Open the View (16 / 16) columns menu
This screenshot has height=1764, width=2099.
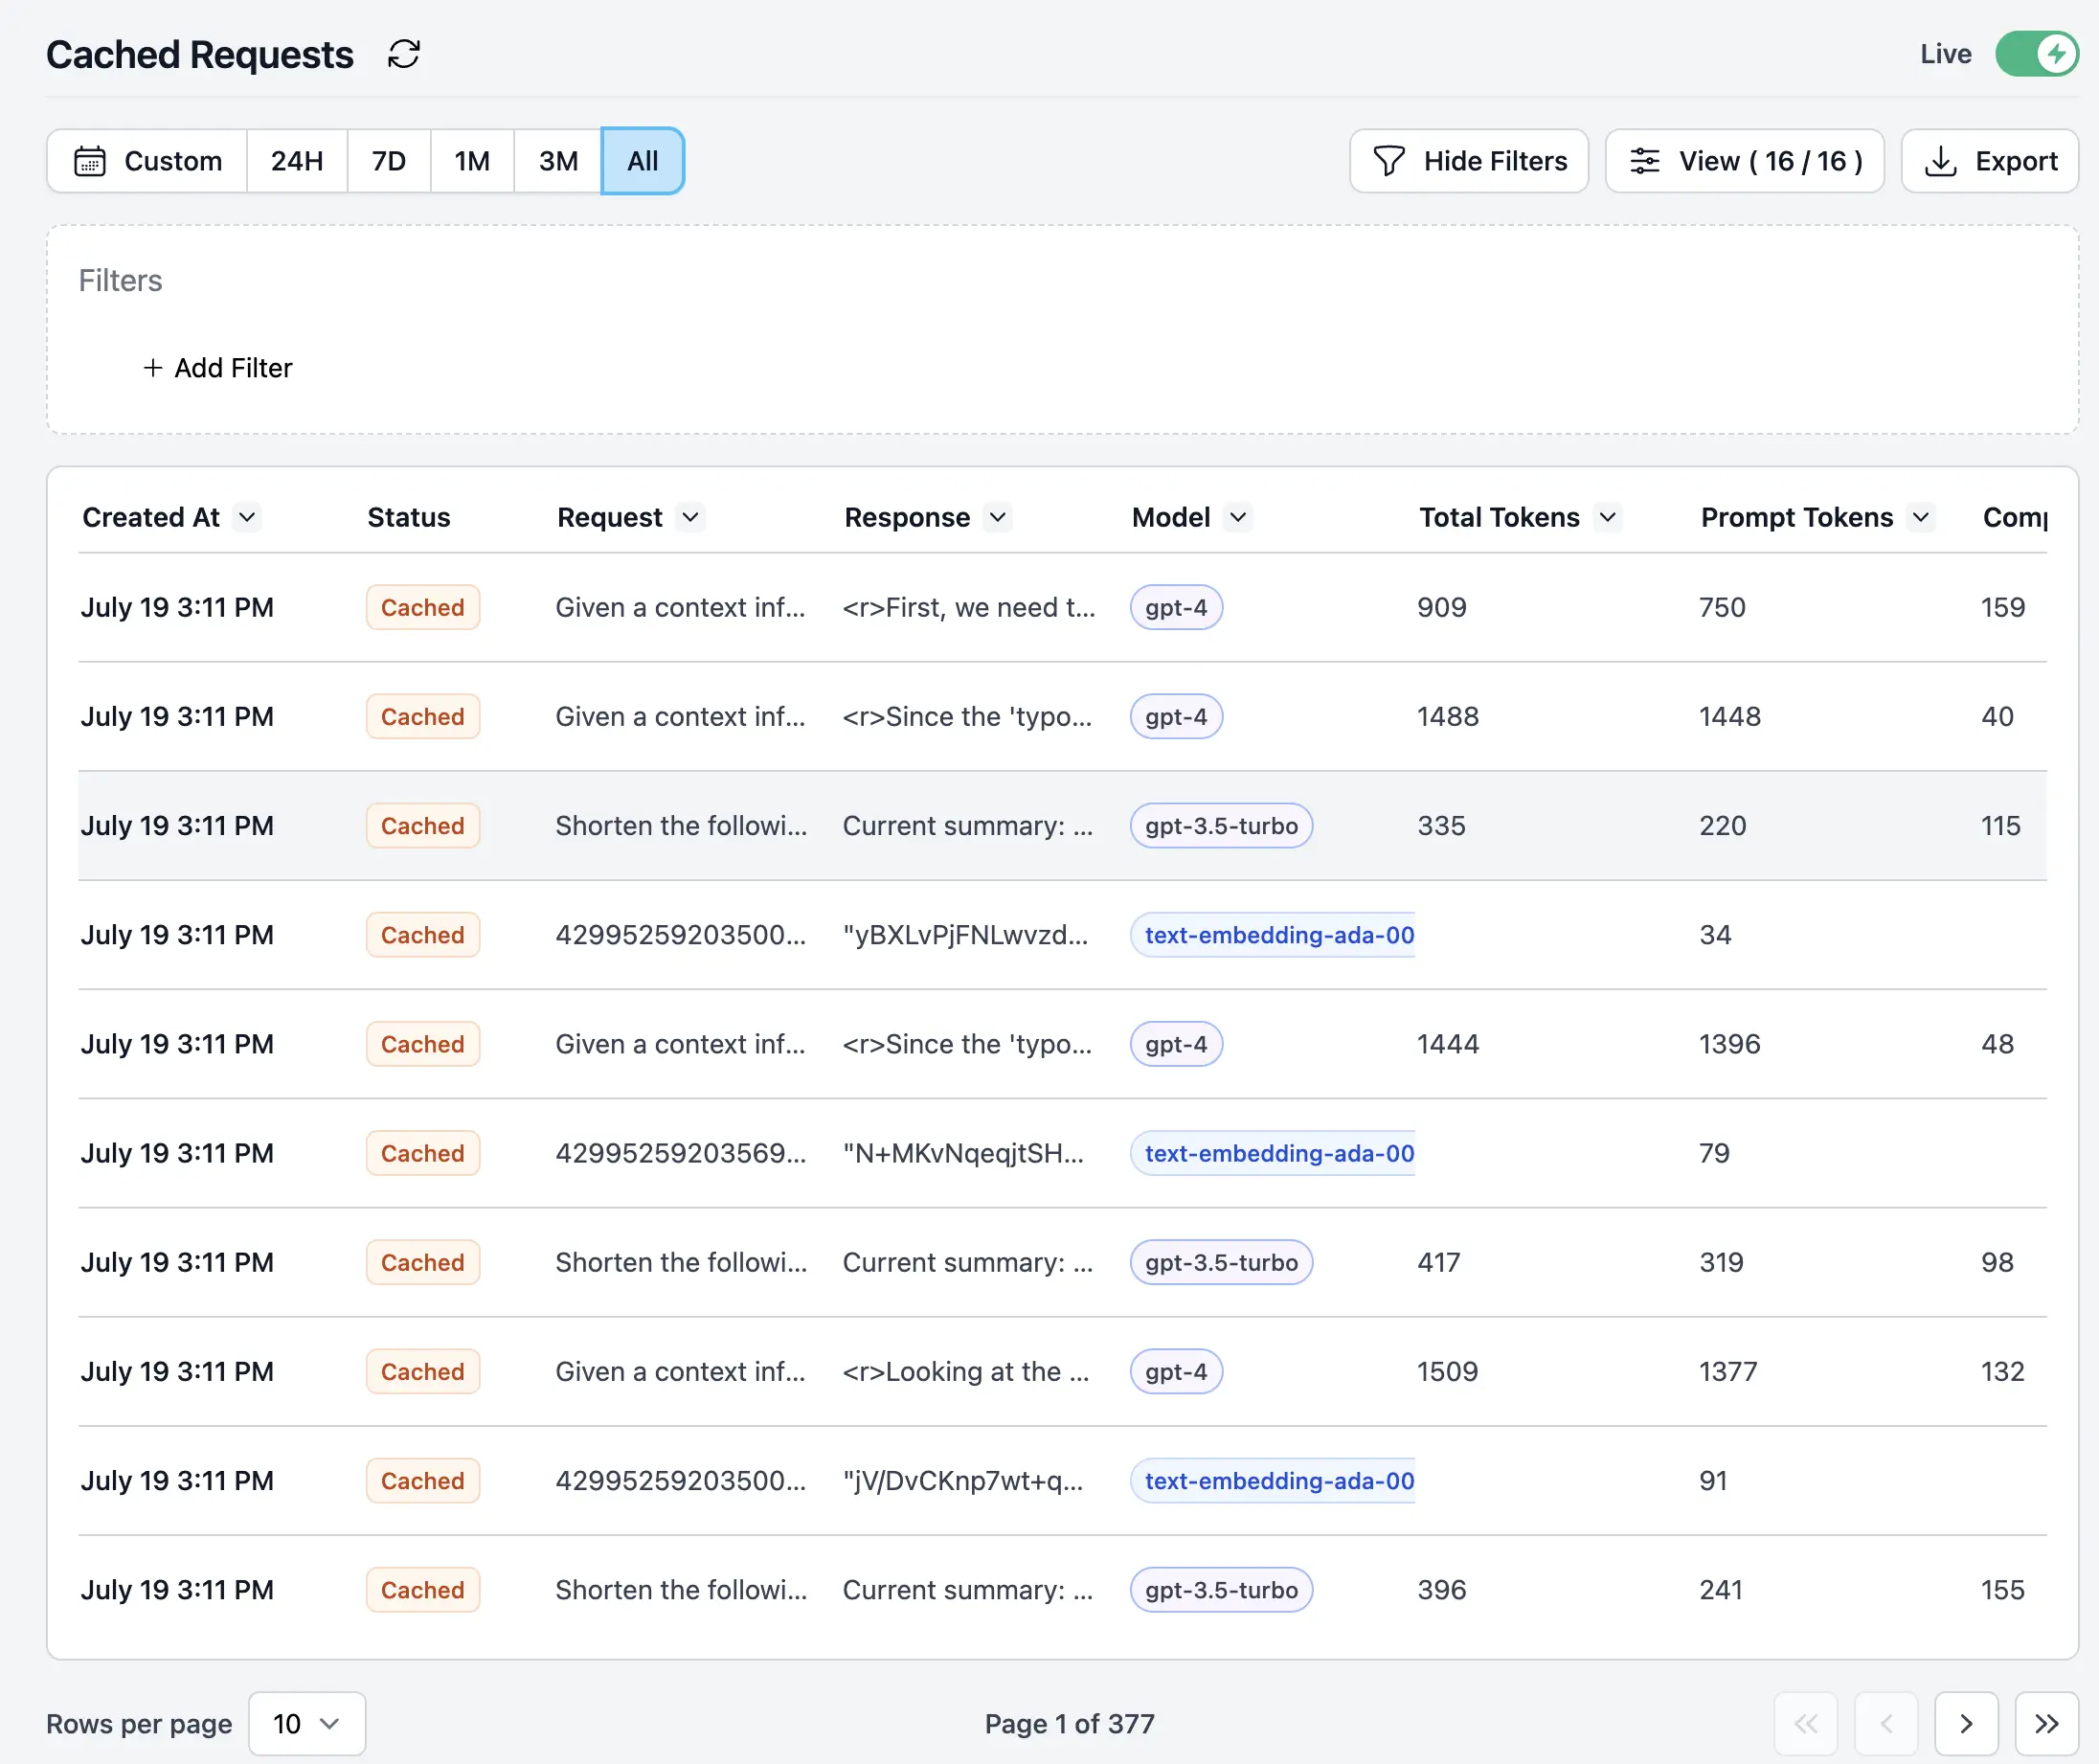point(1745,161)
